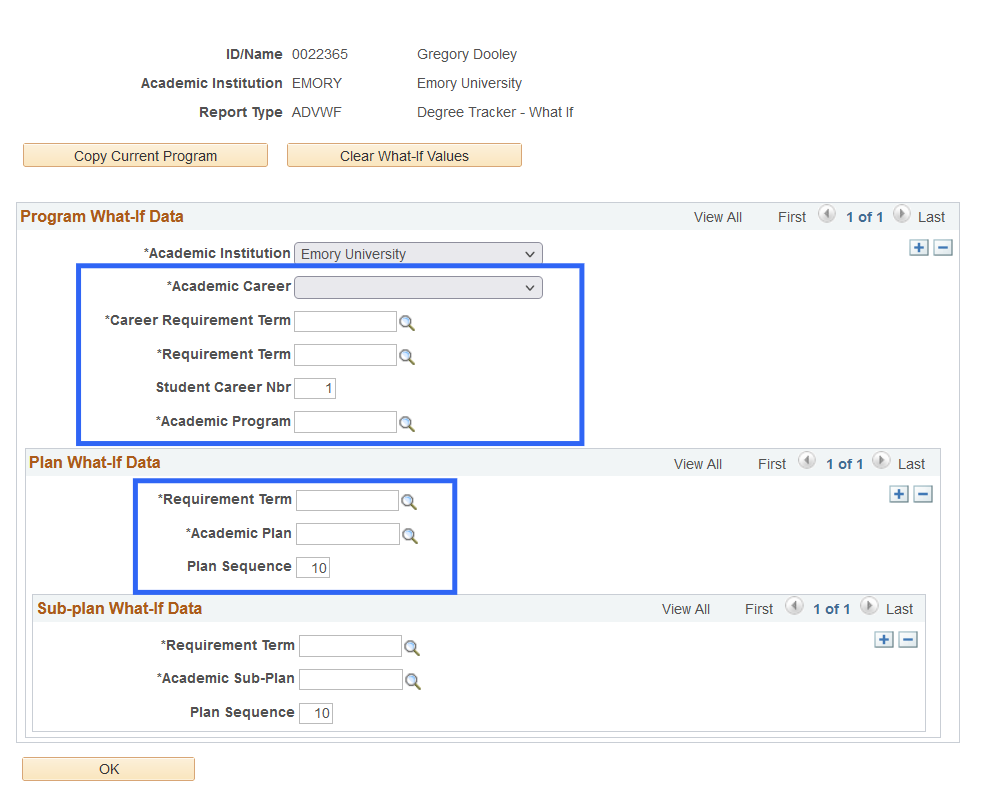Viewport: 985px width, 792px height.
Task: Show previous row in Plan What-If Data
Action: pos(806,462)
